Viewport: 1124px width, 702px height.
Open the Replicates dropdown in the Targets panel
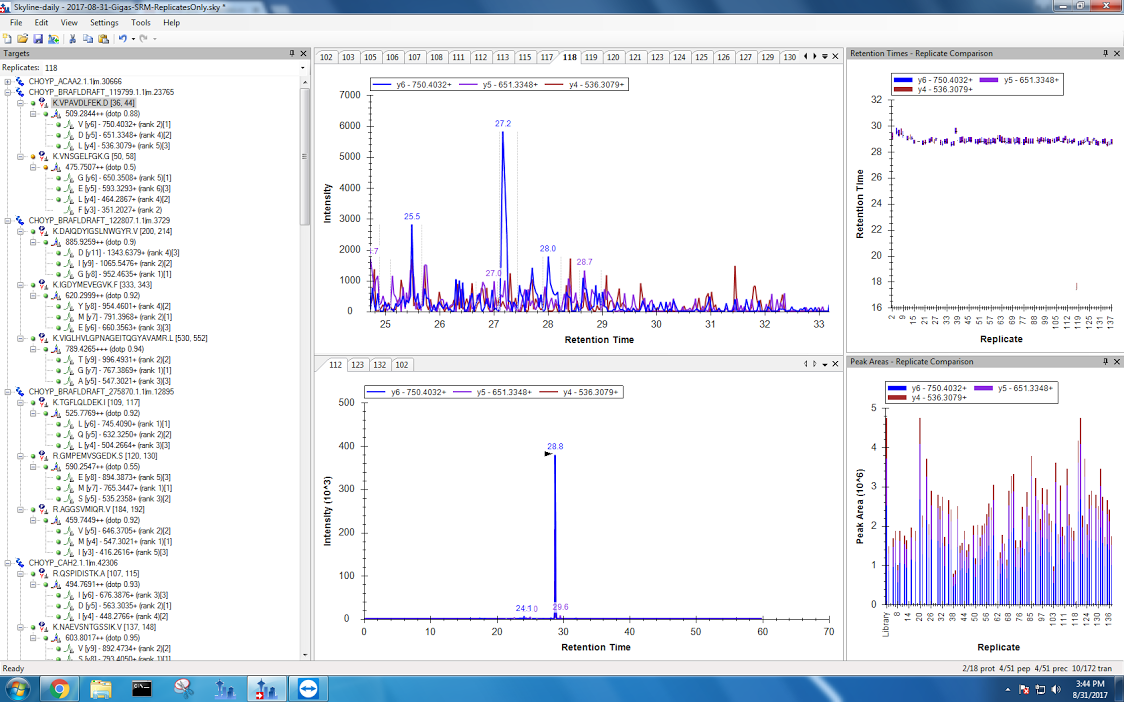pyautogui.click(x=303, y=68)
